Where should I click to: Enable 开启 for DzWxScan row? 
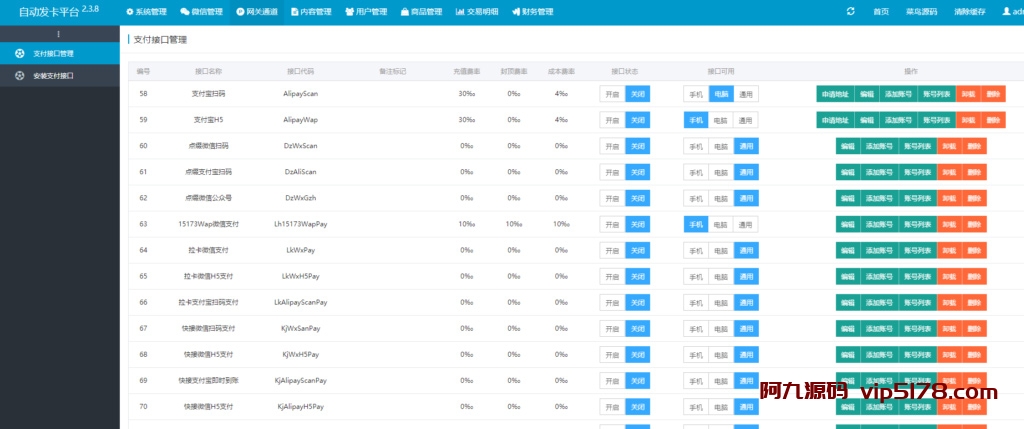(612, 146)
